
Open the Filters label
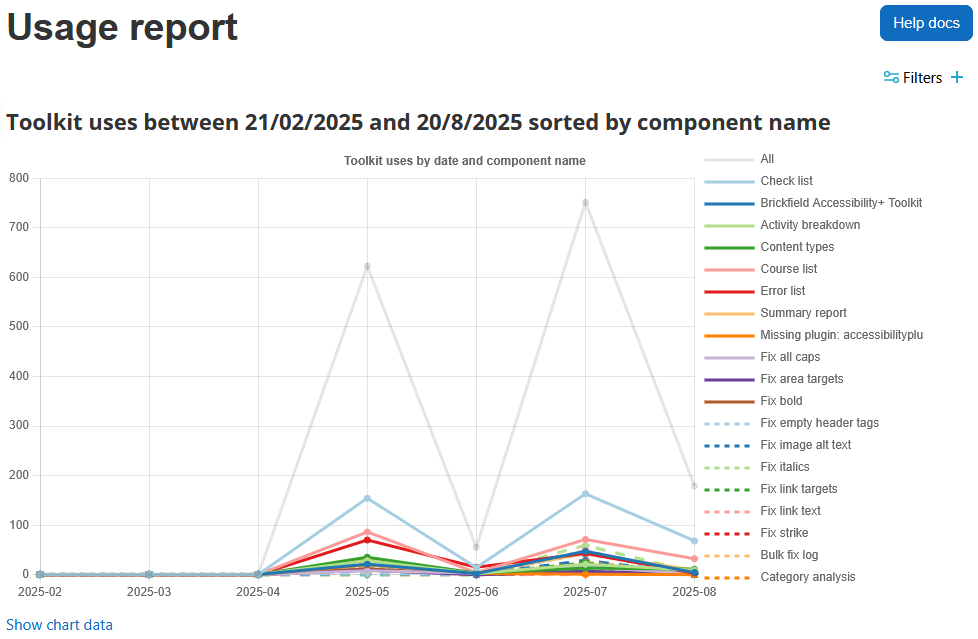(x=922, y=77)
